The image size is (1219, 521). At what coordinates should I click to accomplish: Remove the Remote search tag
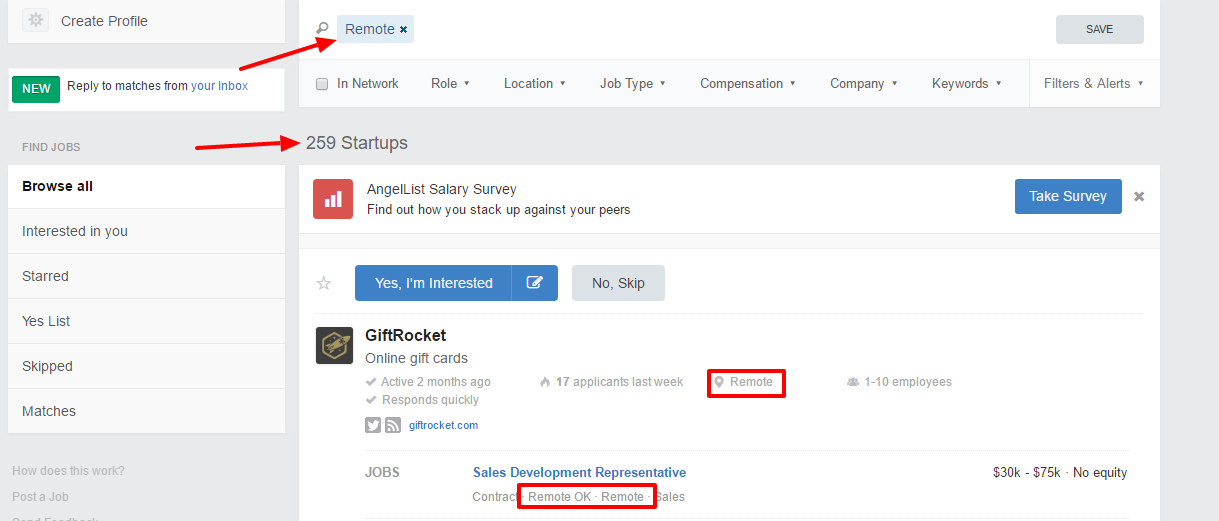(x=404, y=30)
